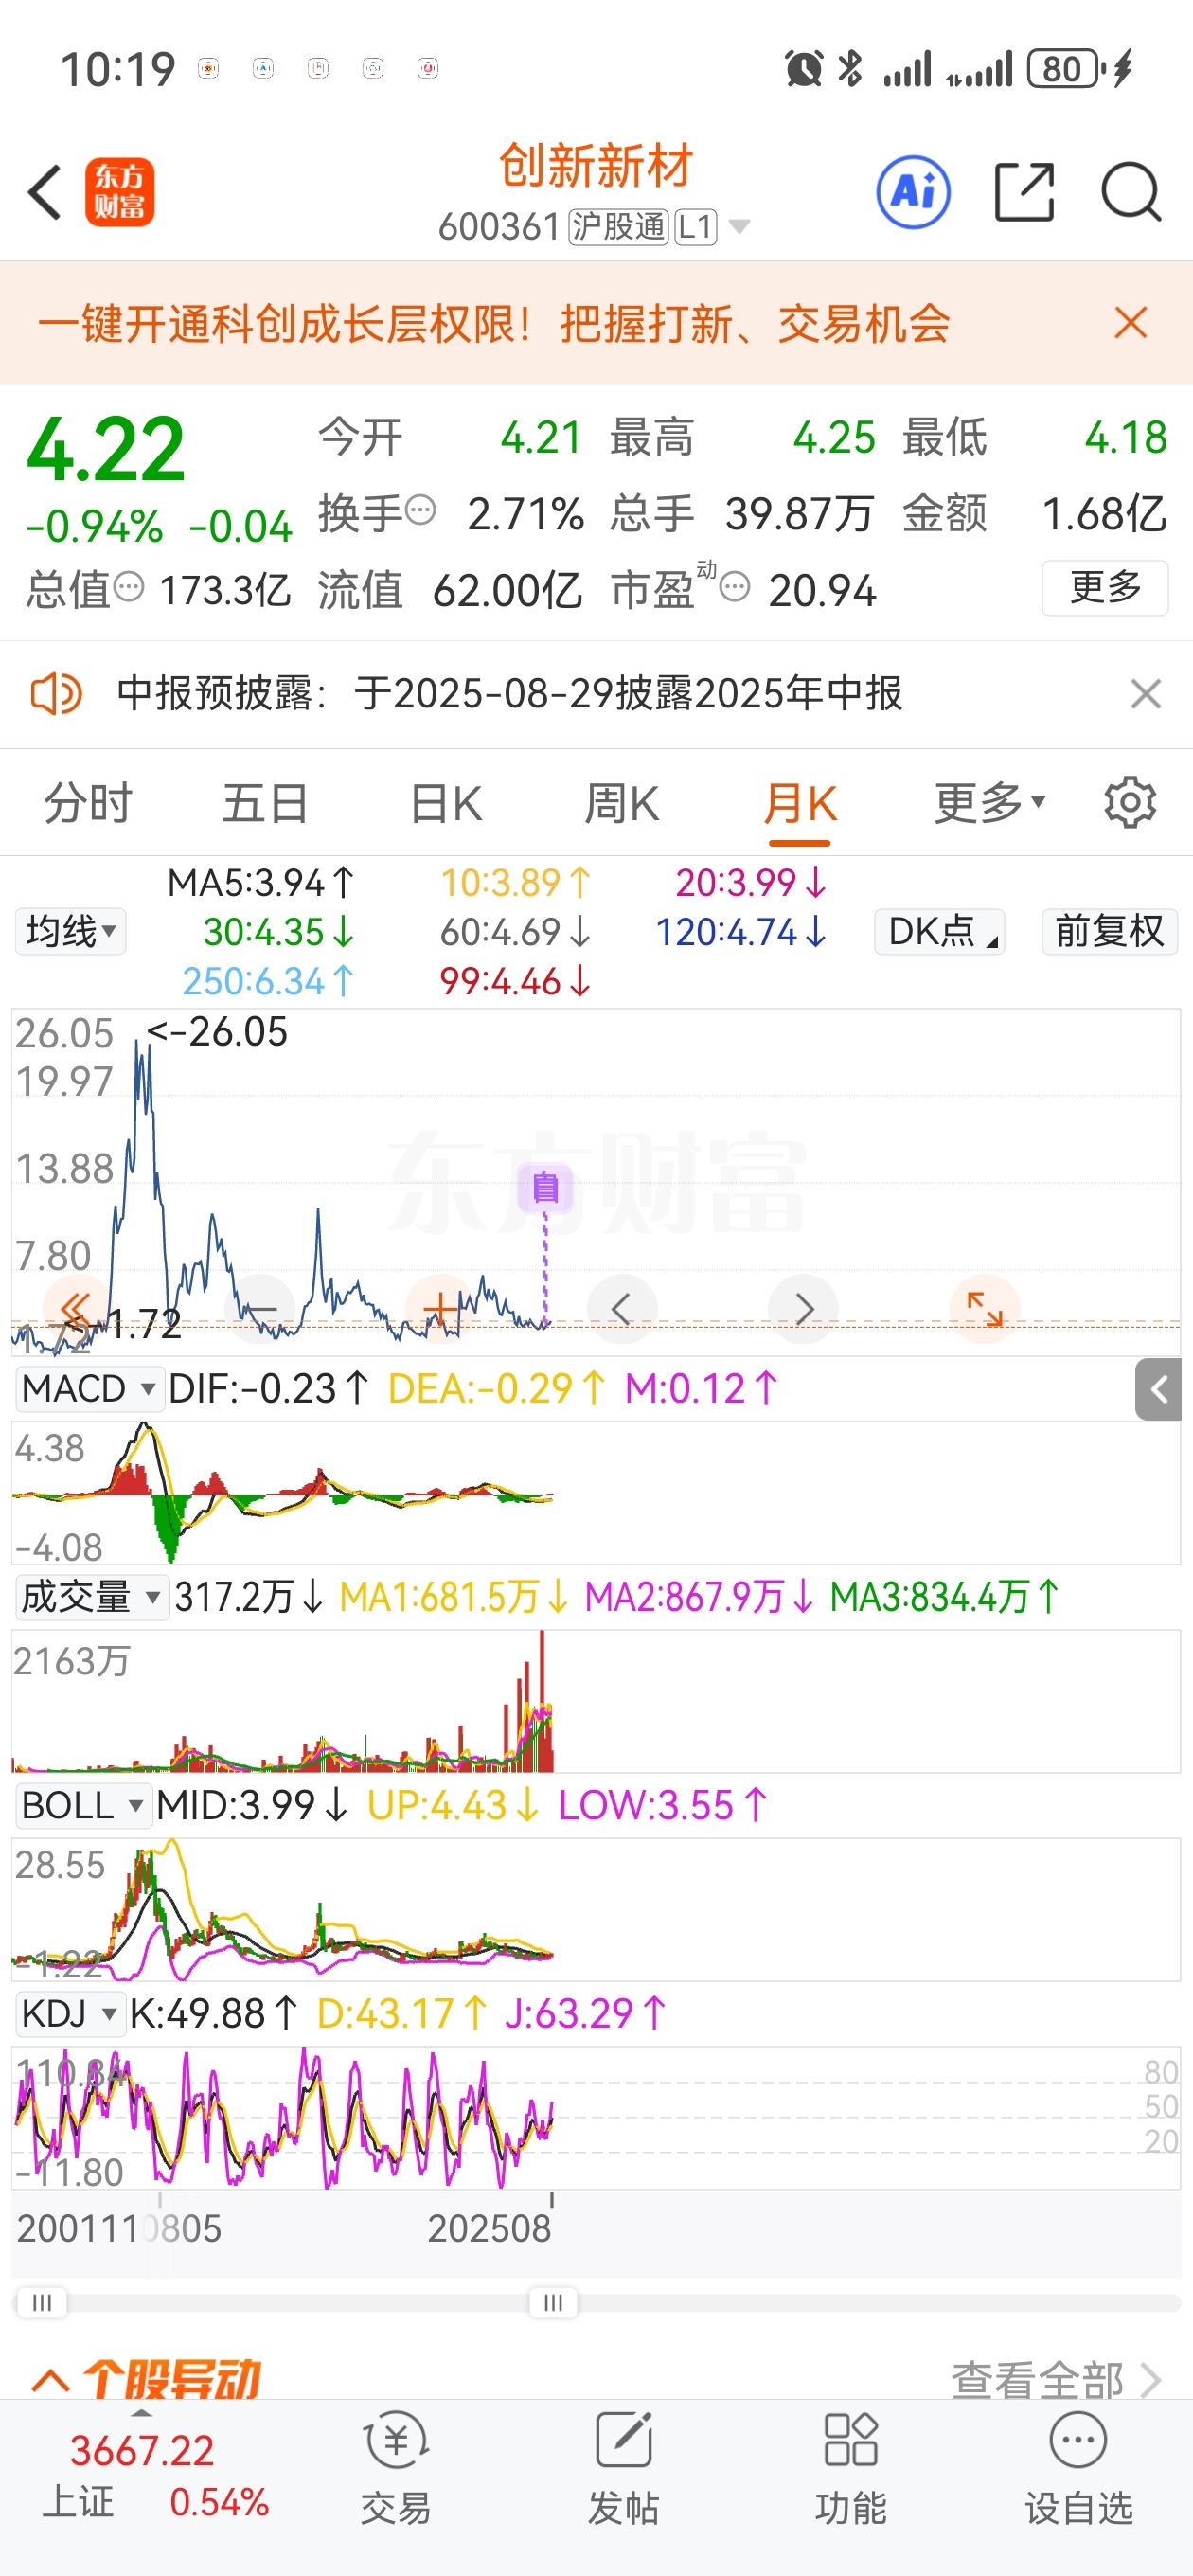Viewport: 1193px width, 2576px height.
Task: Tap the 中报预披露 announcement text
Action: [510, 693]
